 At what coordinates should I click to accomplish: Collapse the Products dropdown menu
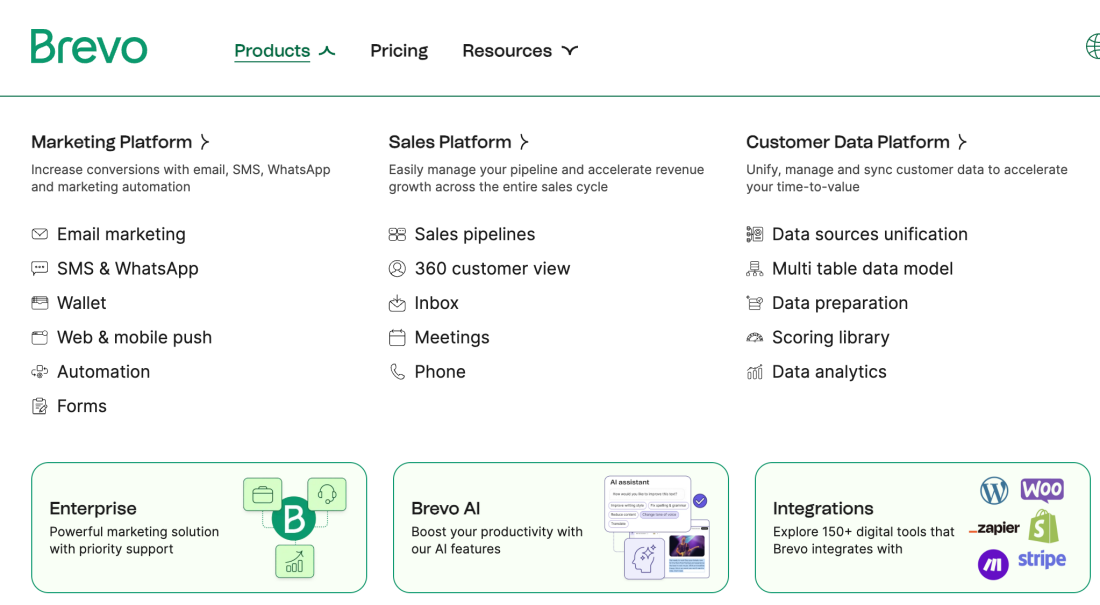[x=284, y=51]
